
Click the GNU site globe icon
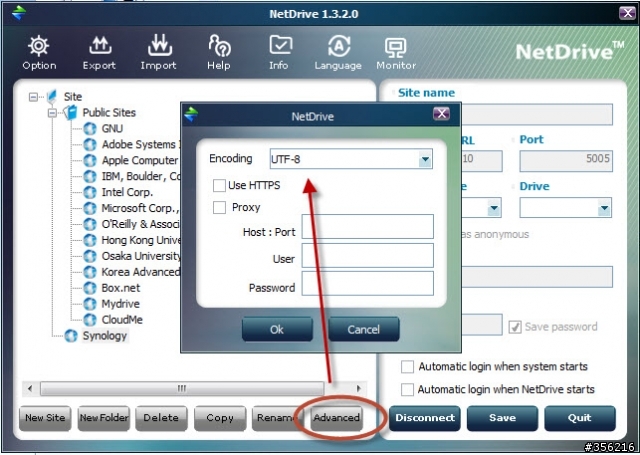[90, 129]
